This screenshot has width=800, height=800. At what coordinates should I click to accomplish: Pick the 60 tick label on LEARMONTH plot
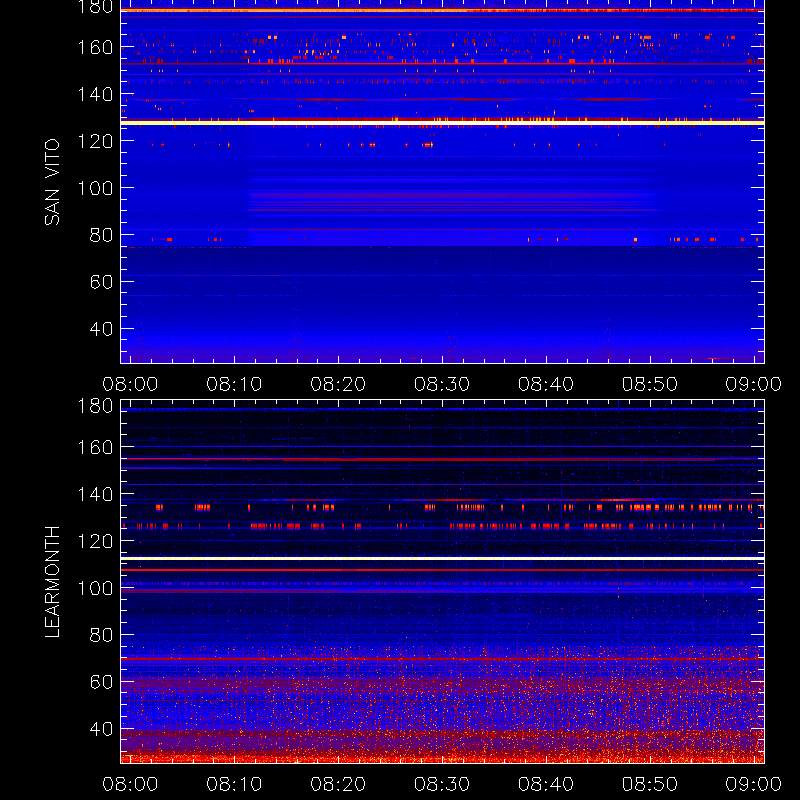pos(102,682)
